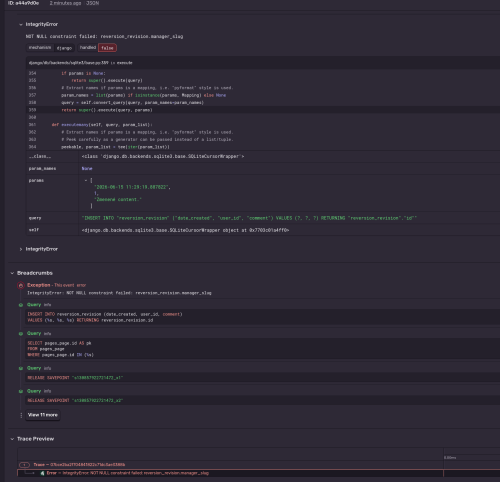This screenshot has height=482, width=500.
Task: Expand the second collapsed IntegrityError section
Action: click(x=21, y=249)
